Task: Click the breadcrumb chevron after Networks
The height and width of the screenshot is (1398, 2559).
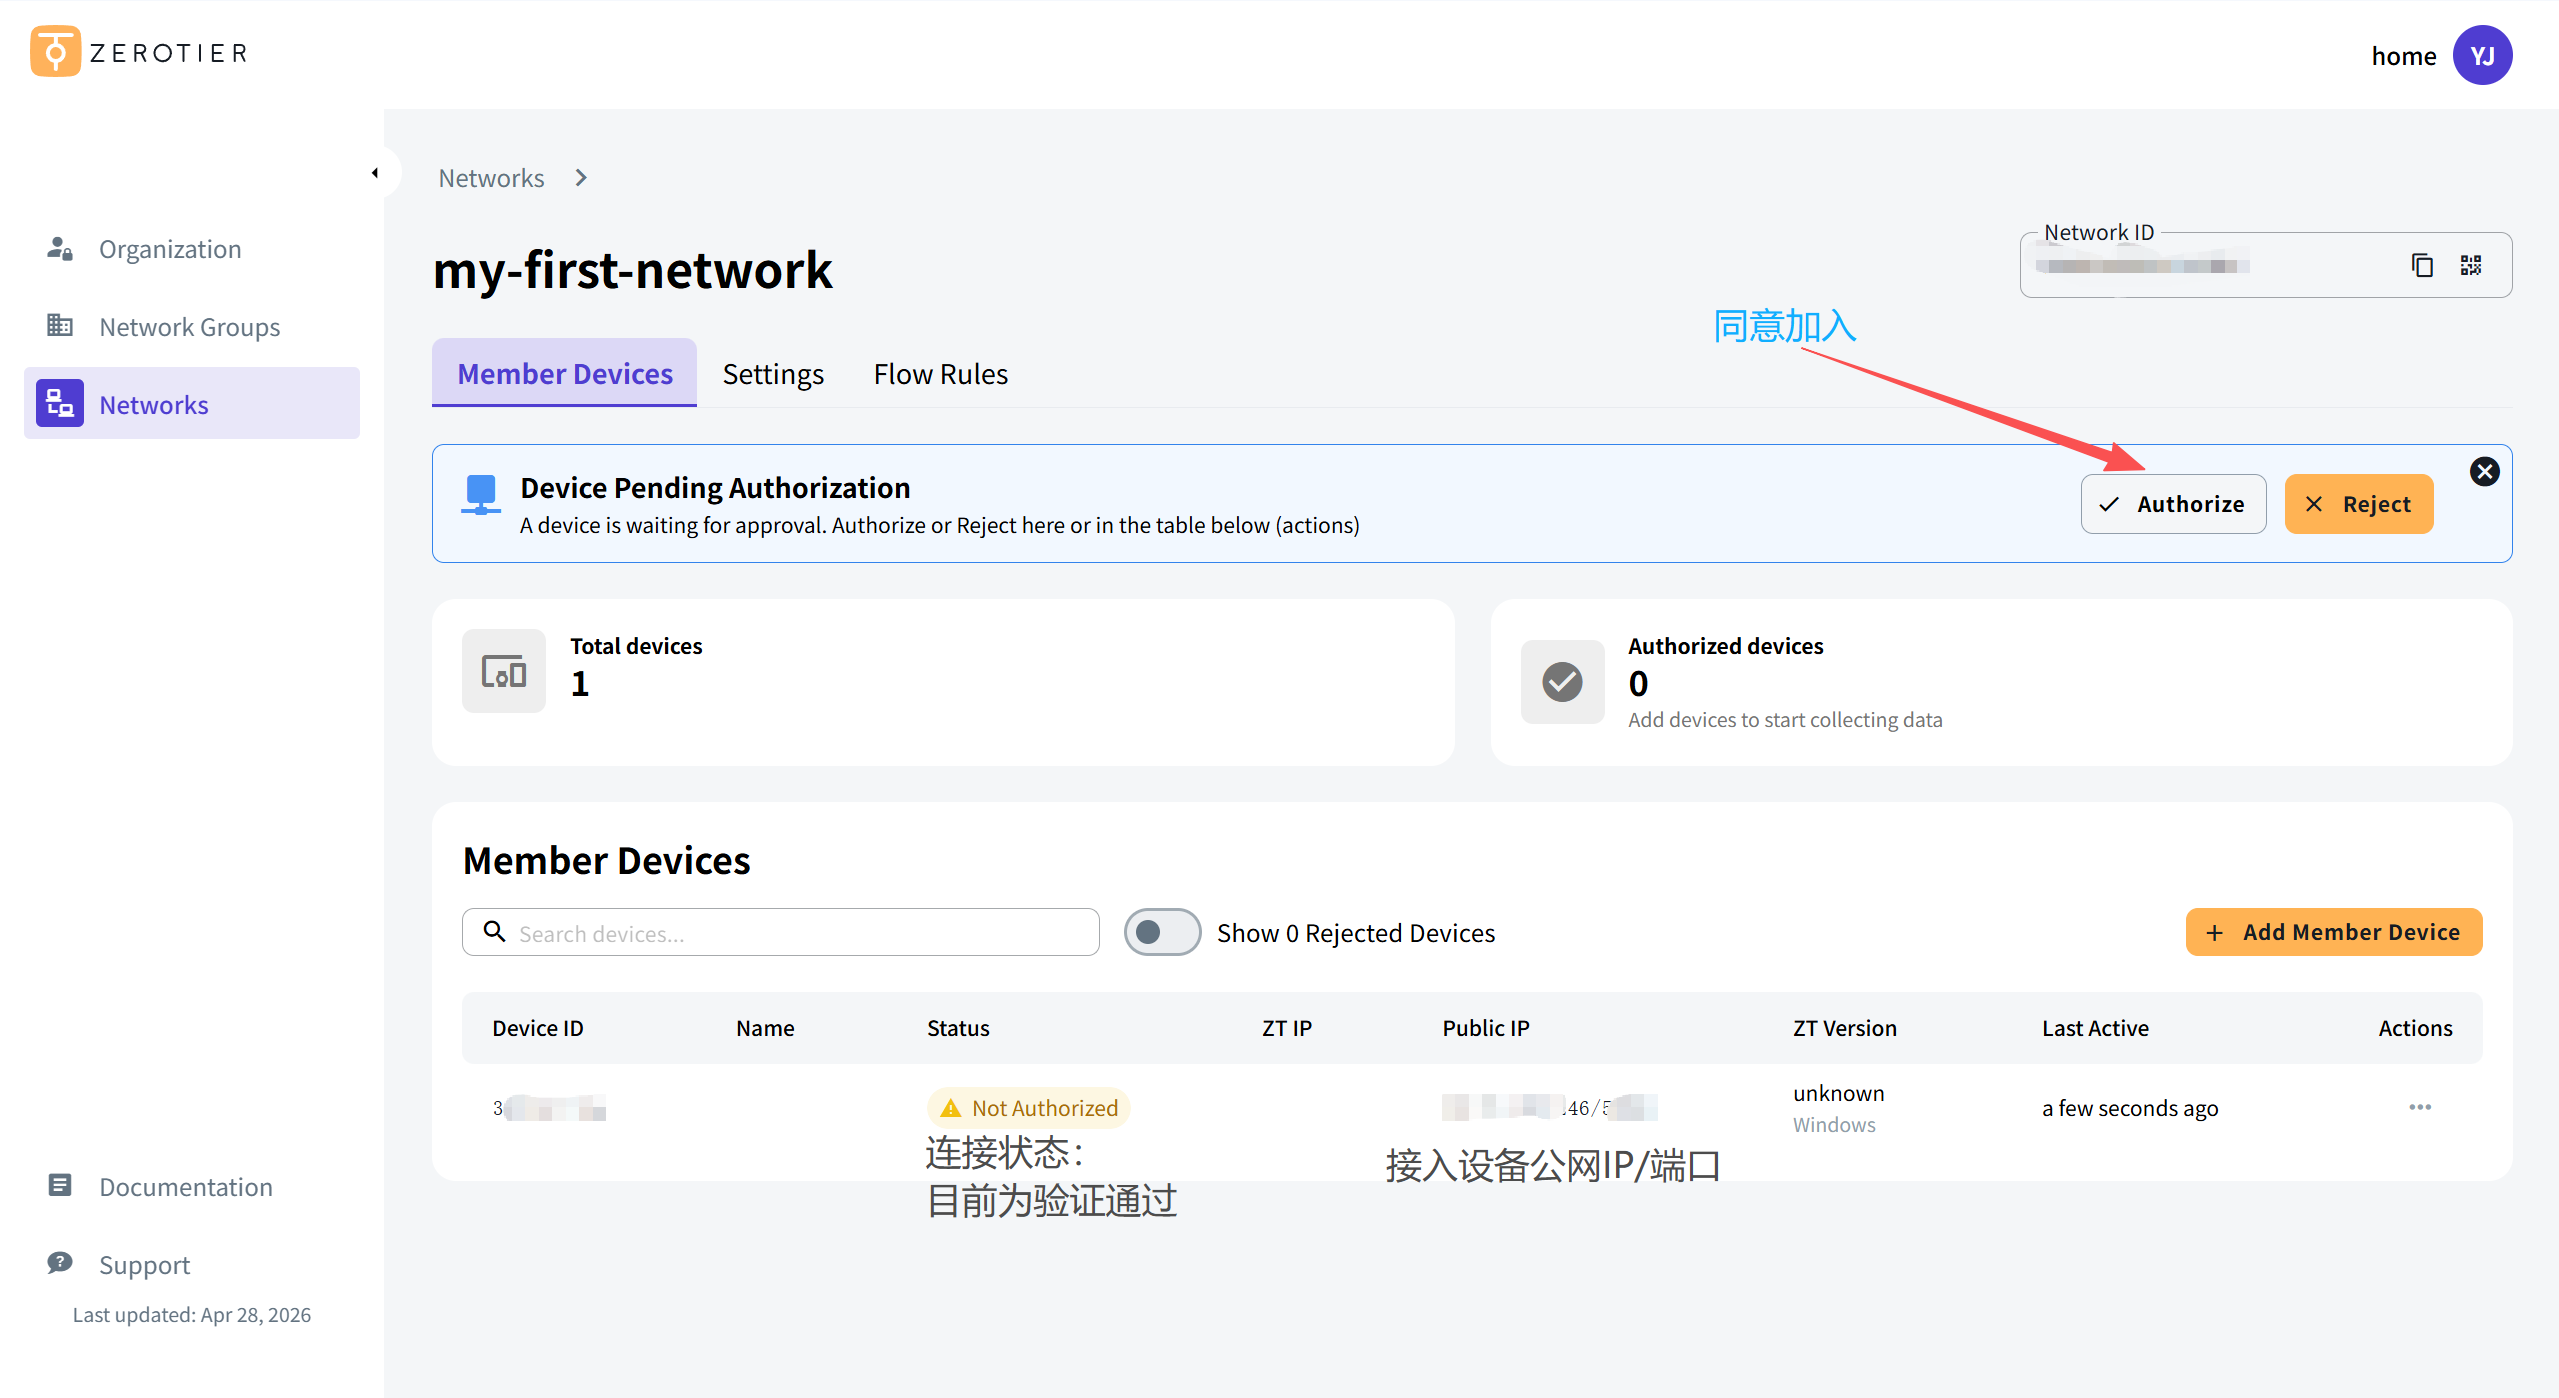Action: [581, 178]
